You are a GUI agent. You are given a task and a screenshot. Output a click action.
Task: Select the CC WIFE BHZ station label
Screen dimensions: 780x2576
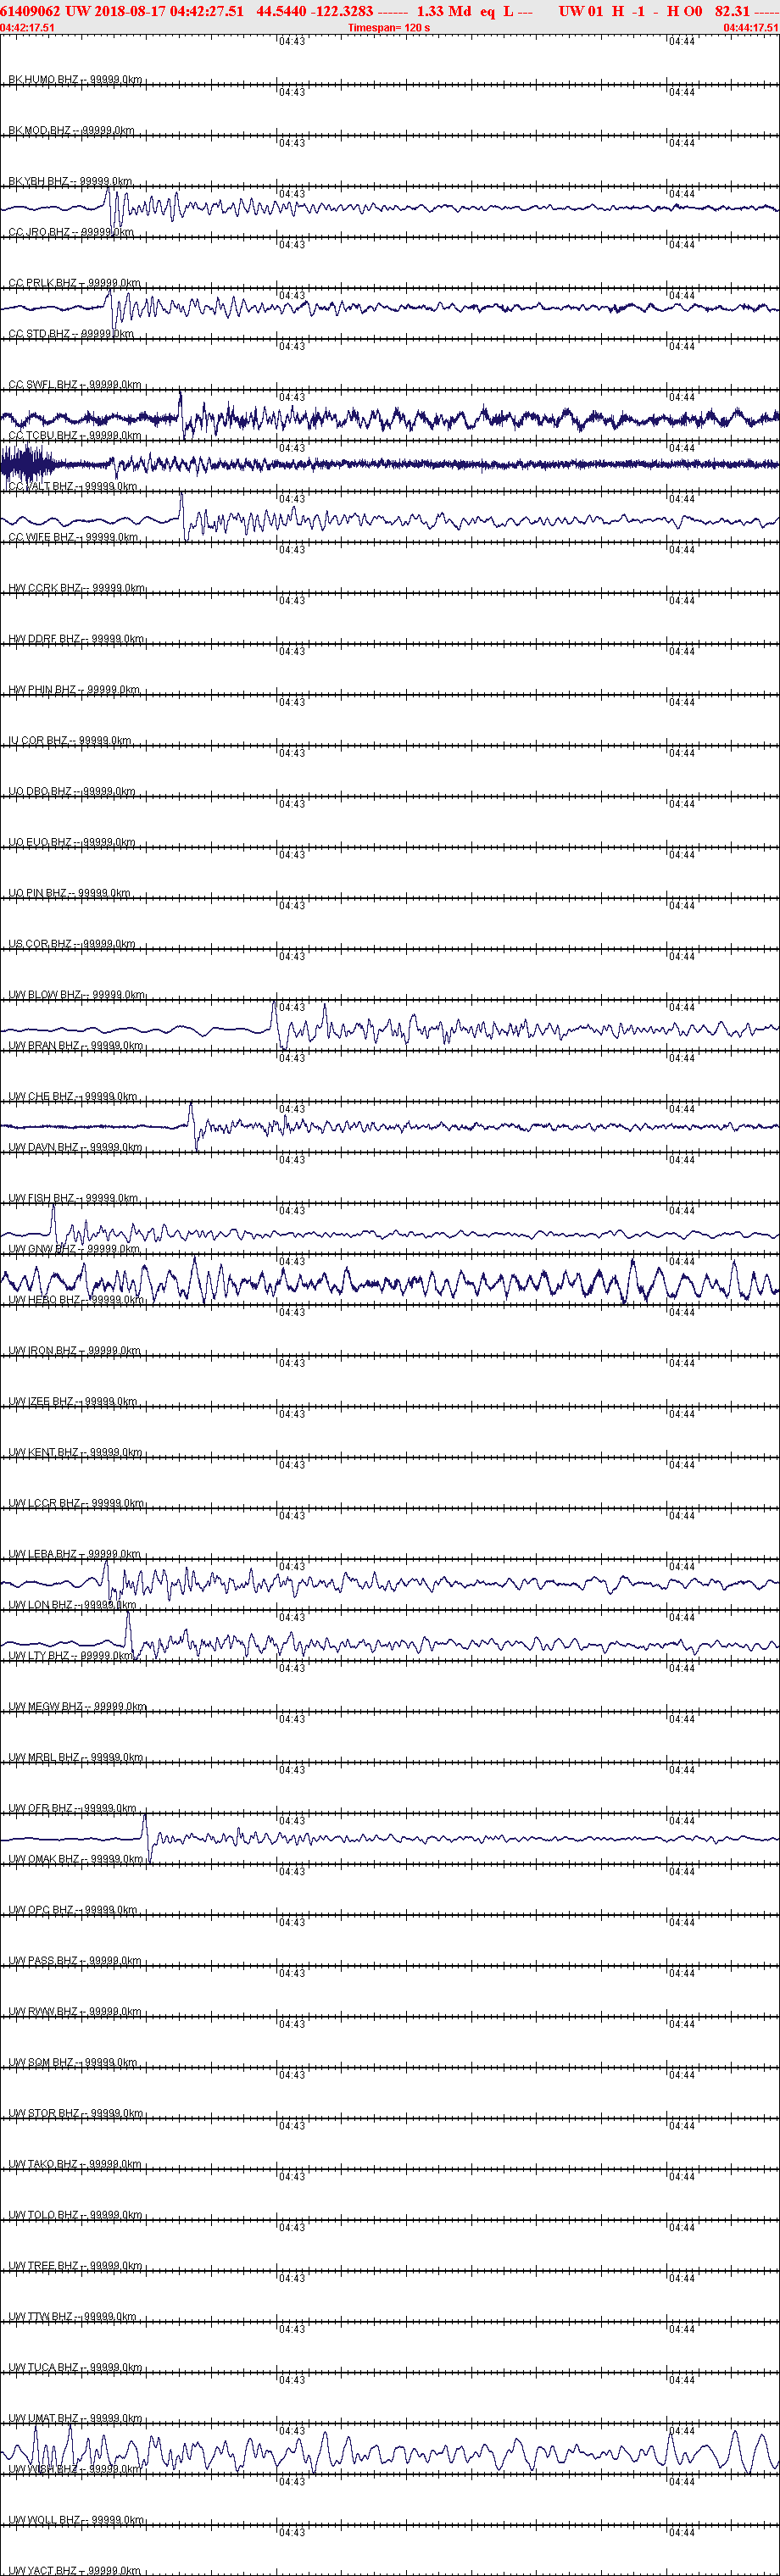(73, 537)
